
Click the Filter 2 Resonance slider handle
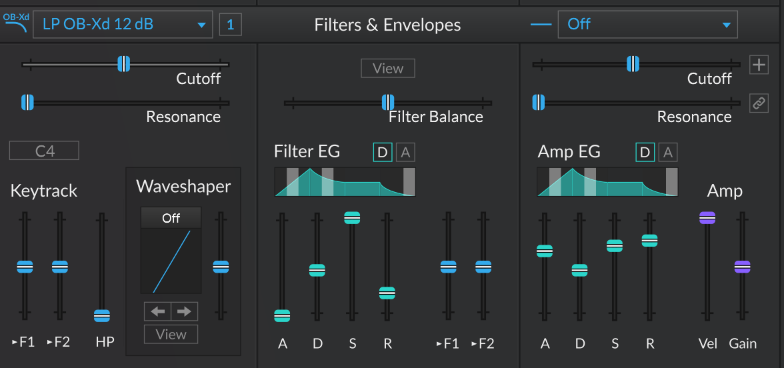click(x=538, y=102)
